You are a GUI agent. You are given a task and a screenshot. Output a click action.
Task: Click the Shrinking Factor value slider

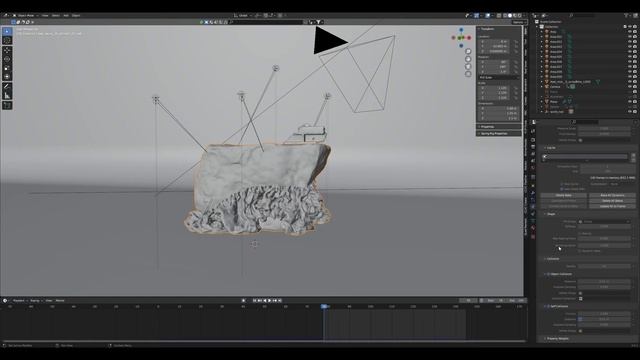(x=604, y=245)
